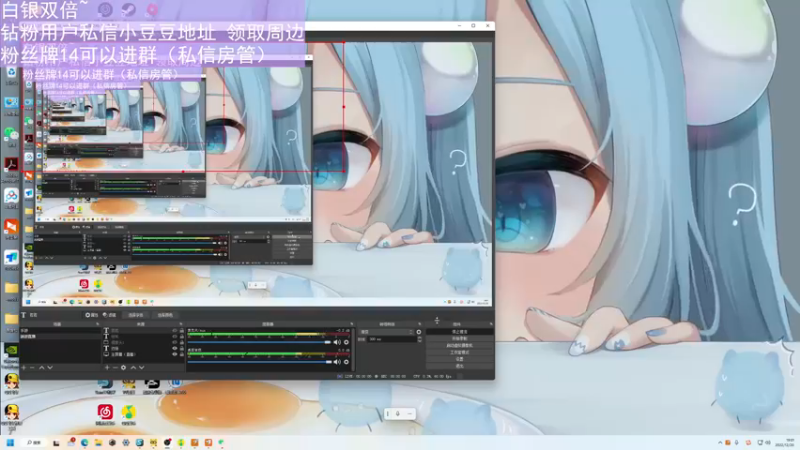Adjust the bottom mixer channel volume slider
800x450 pixels.
259,362
